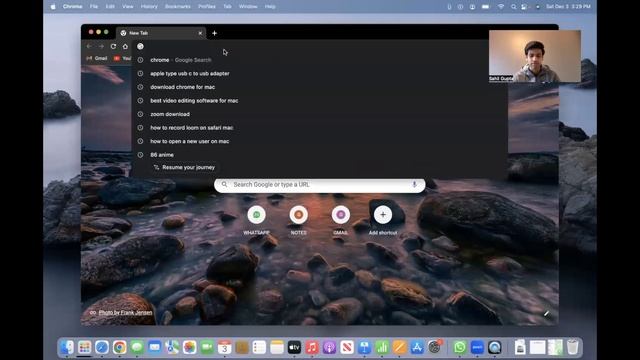Open Music from the dock
The height and width of the screenshot is (360, 640).
(312, 347)
